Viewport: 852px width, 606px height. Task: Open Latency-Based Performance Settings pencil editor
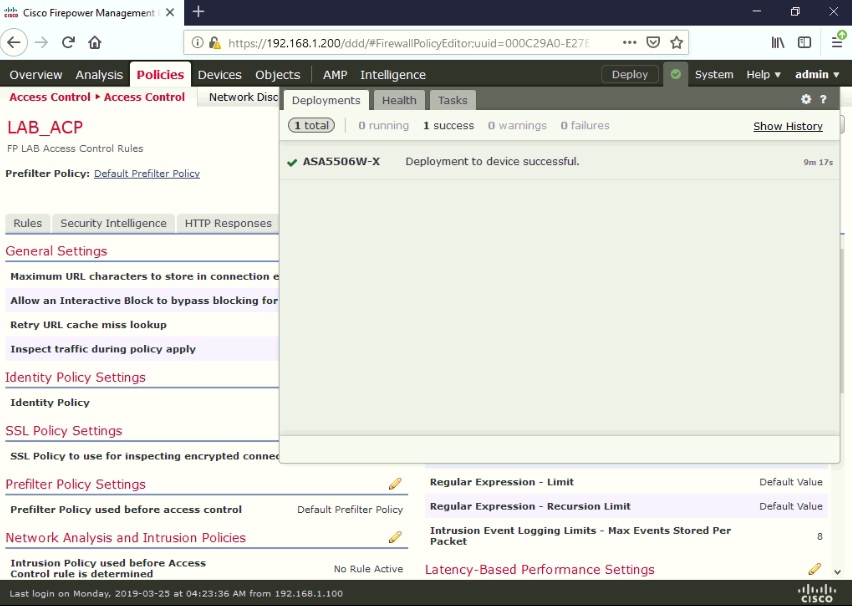tap(814, 568)
